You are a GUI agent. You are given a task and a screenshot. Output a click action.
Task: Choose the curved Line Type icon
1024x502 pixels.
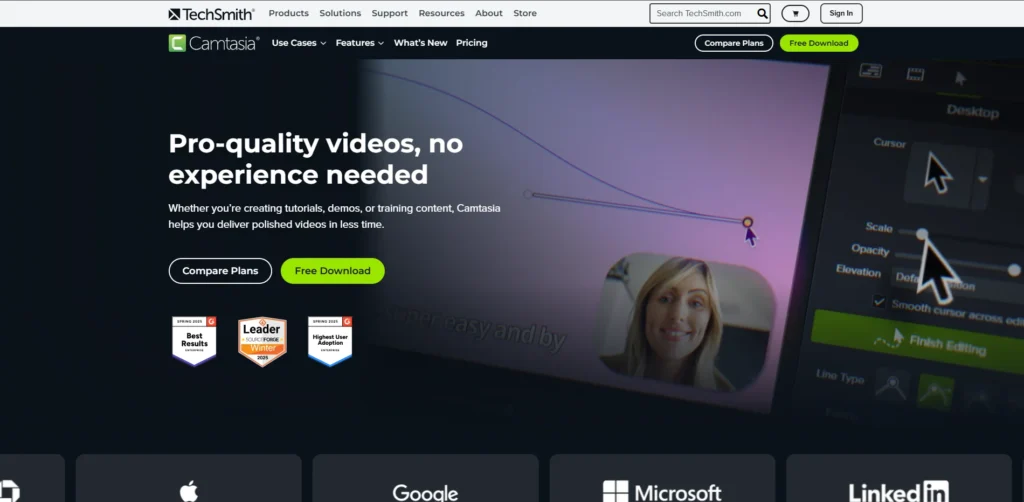coord(936,392)
